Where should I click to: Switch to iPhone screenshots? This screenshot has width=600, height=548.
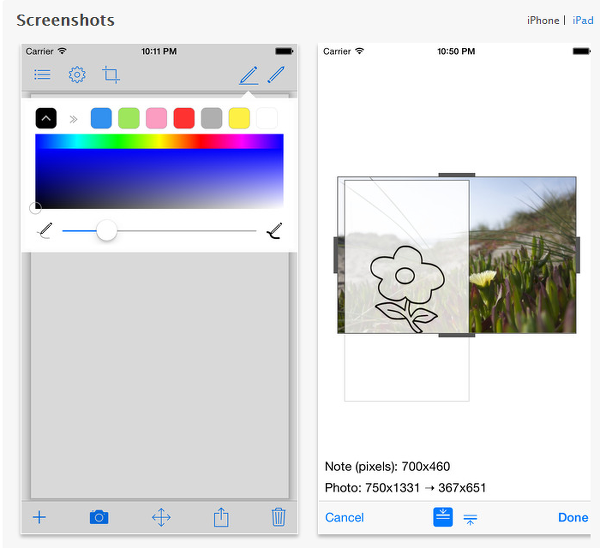click(543, 20)
